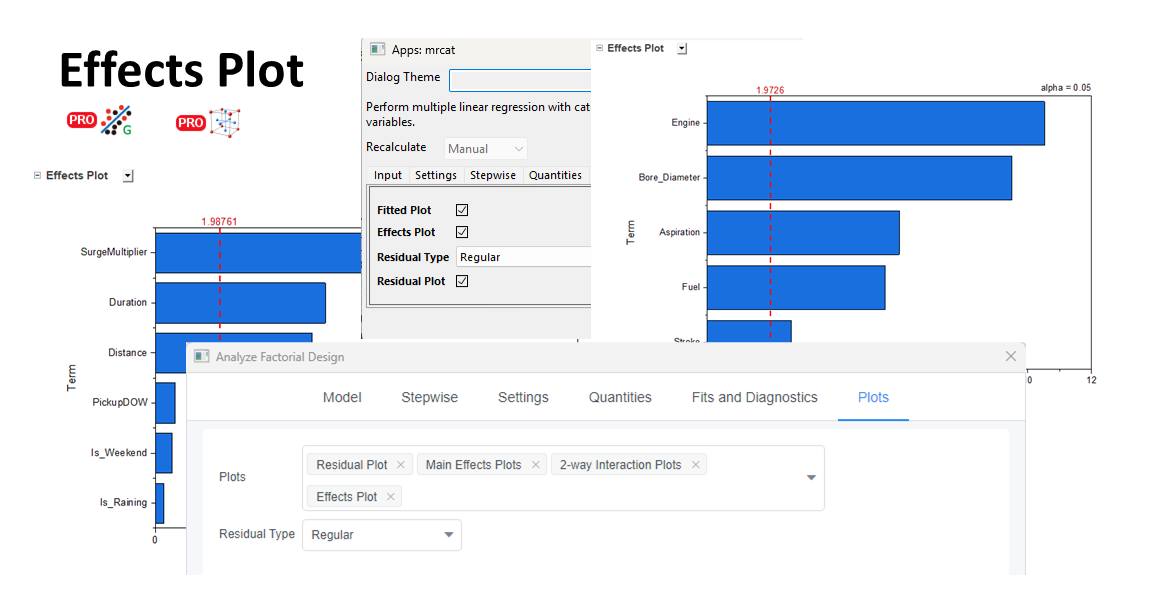The image size is (1152, 603).
Task: Open the Model tab
Action: coord(342,397)
